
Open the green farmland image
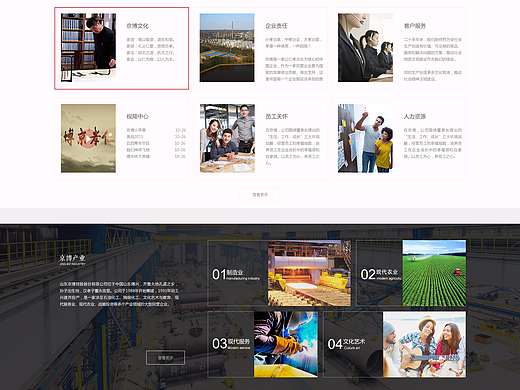click(434, 273)
